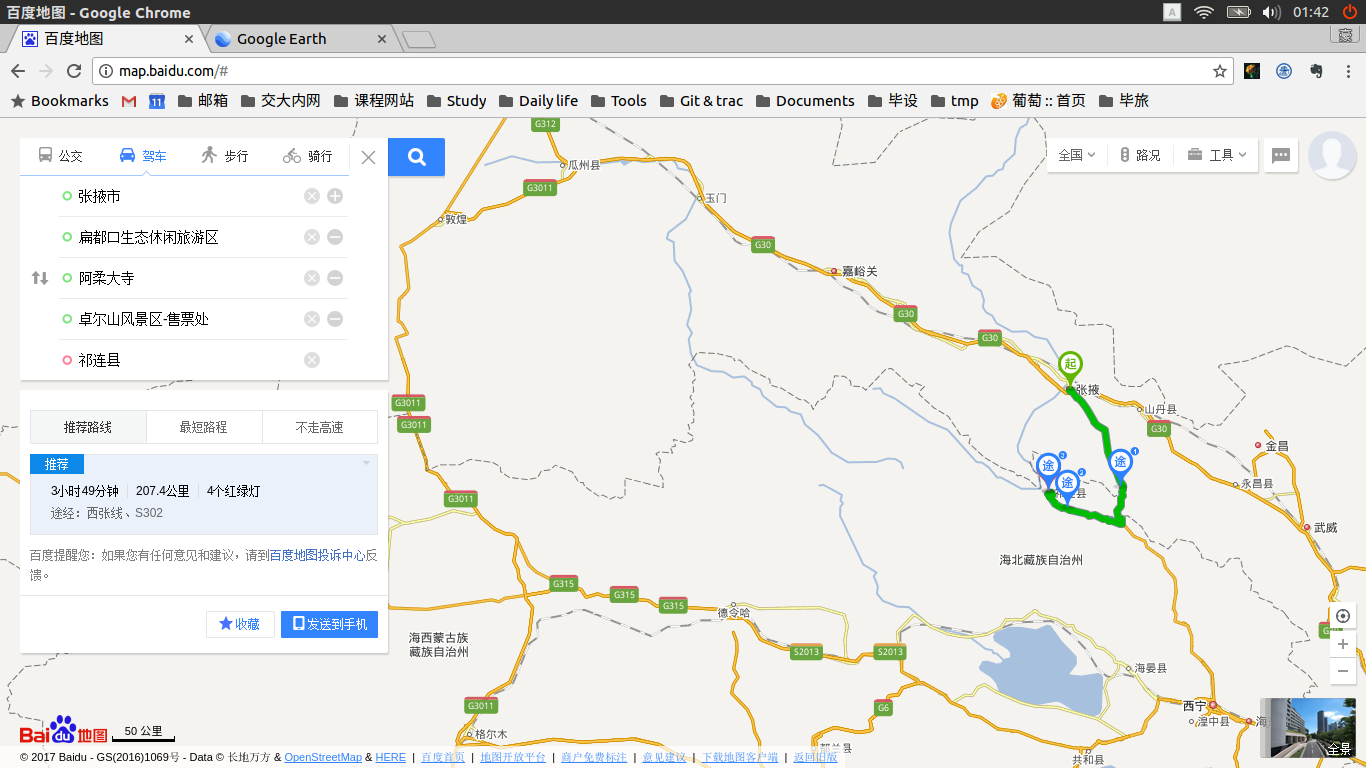Open the 工具 tools dropdown

coord(1217,155)
